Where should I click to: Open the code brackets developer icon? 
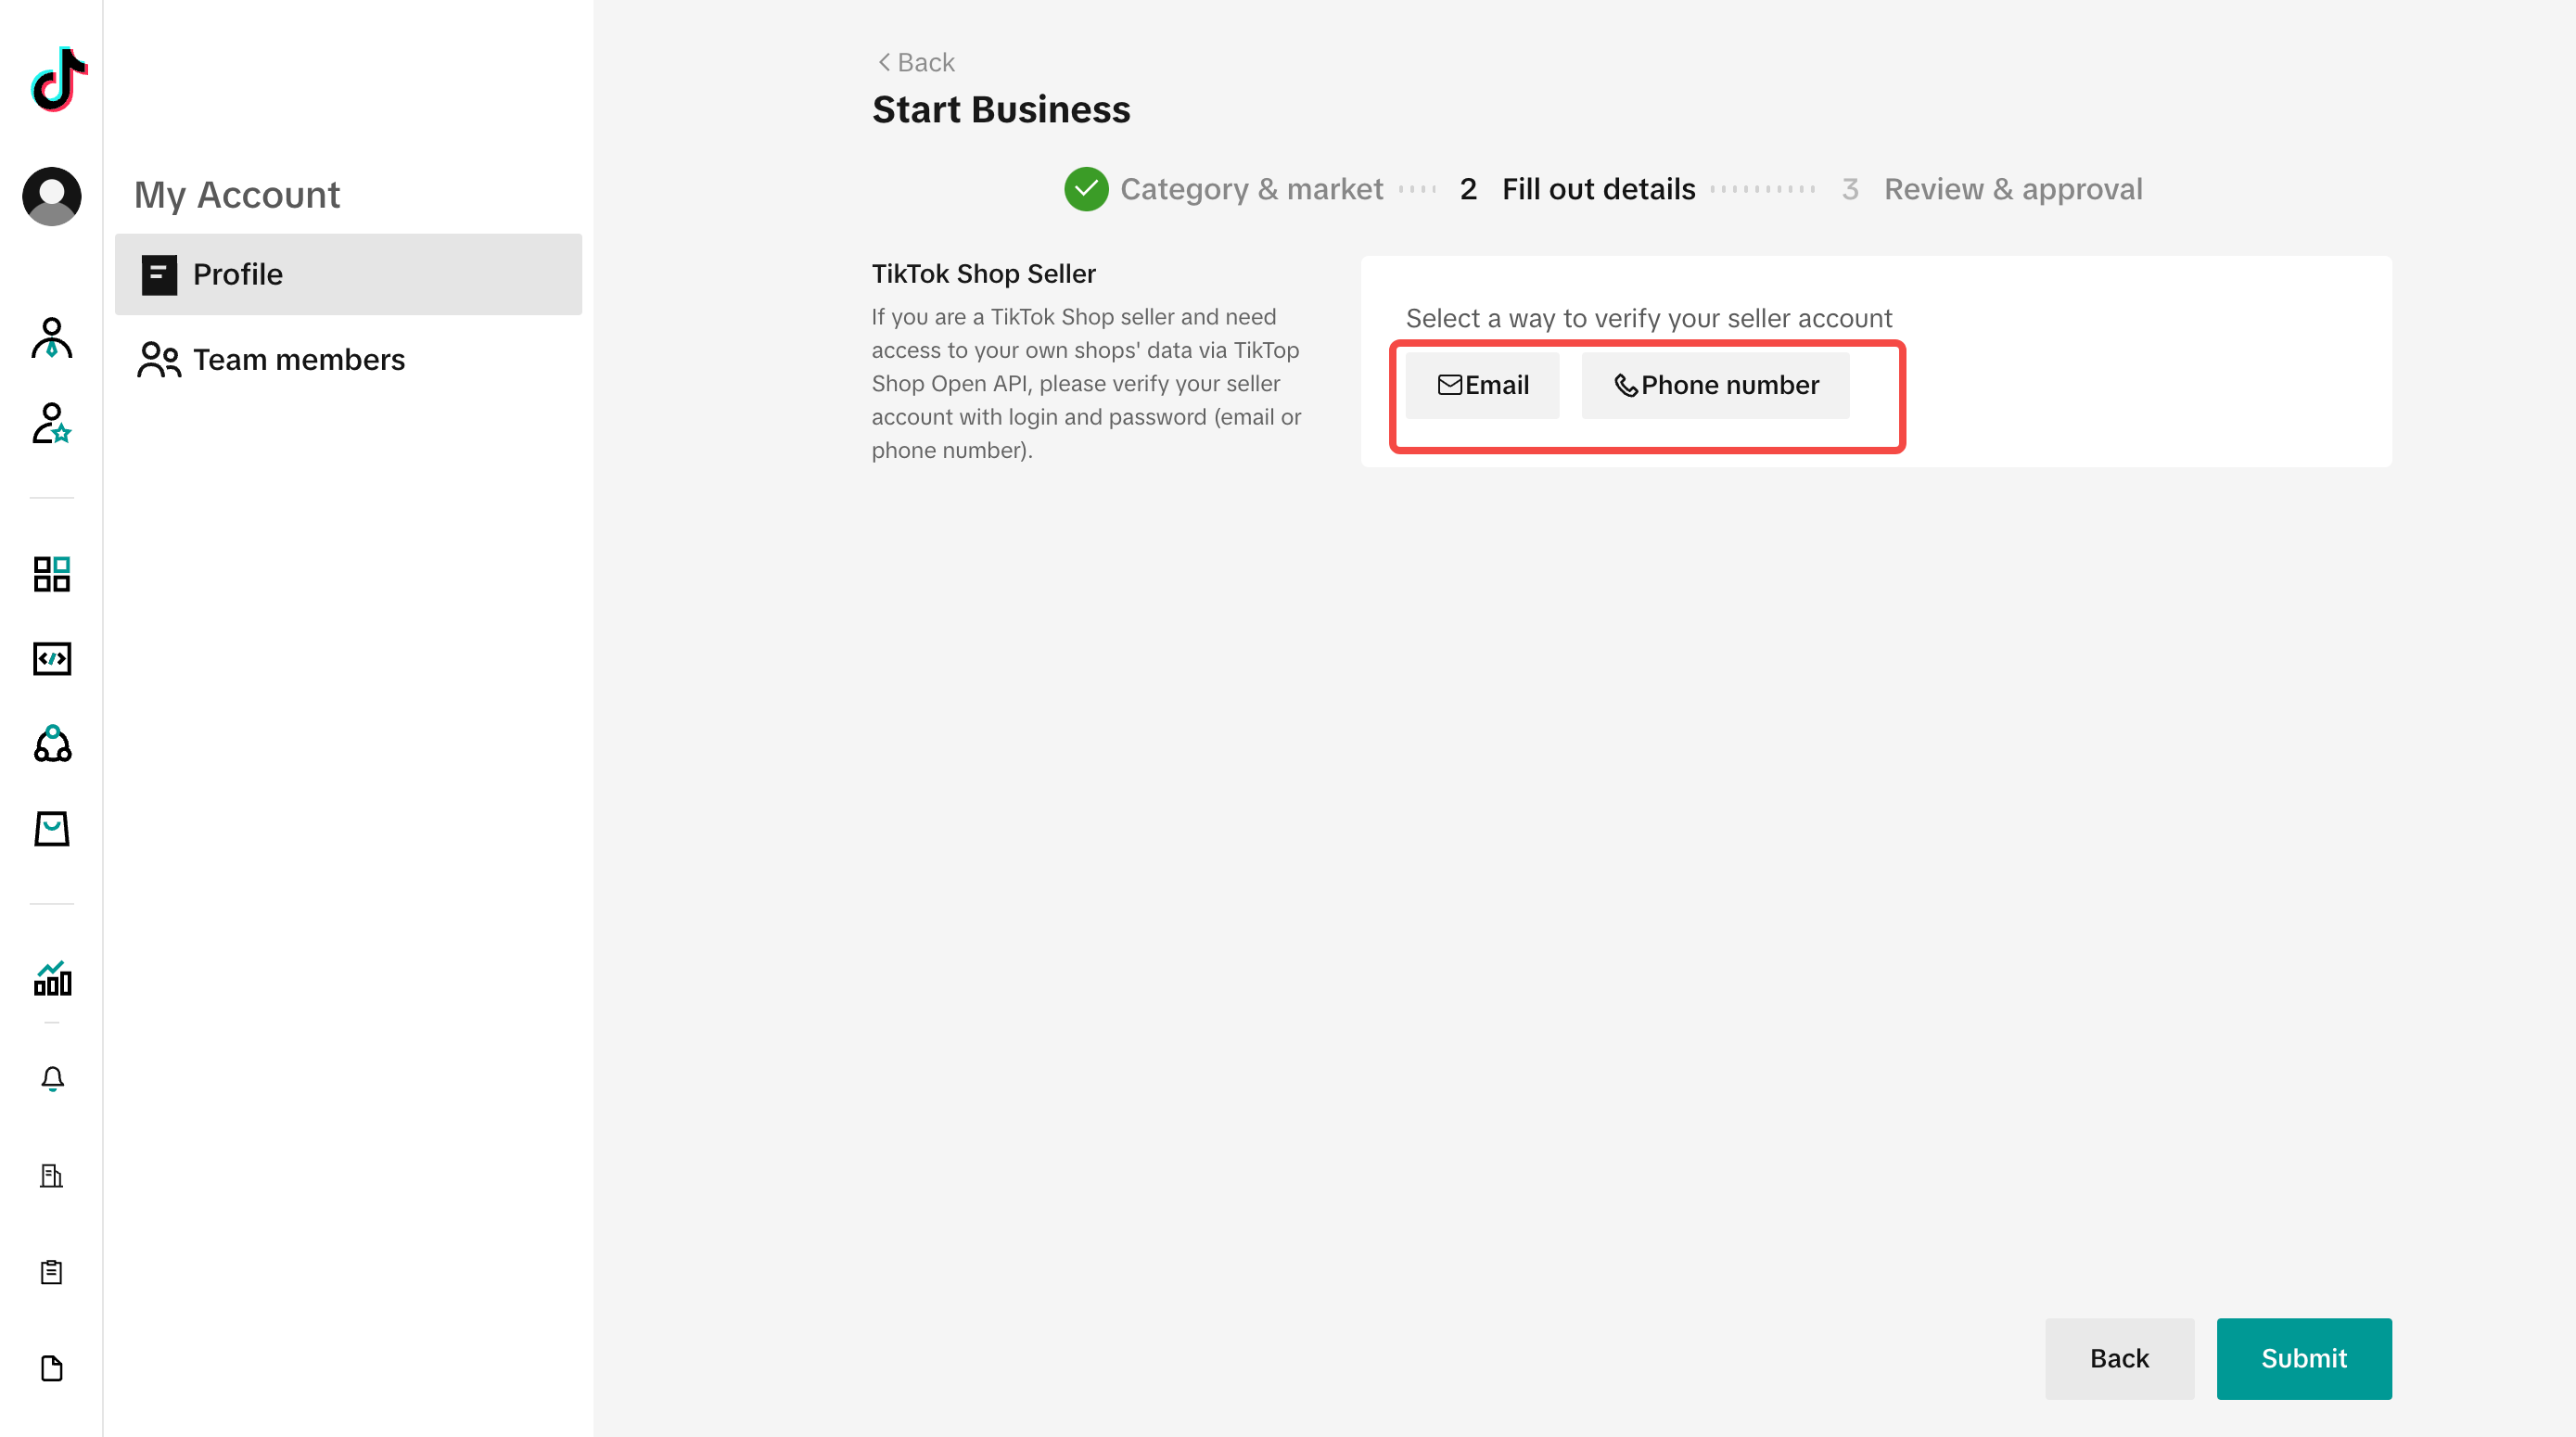pyautogui.click(x=52, y=659)
